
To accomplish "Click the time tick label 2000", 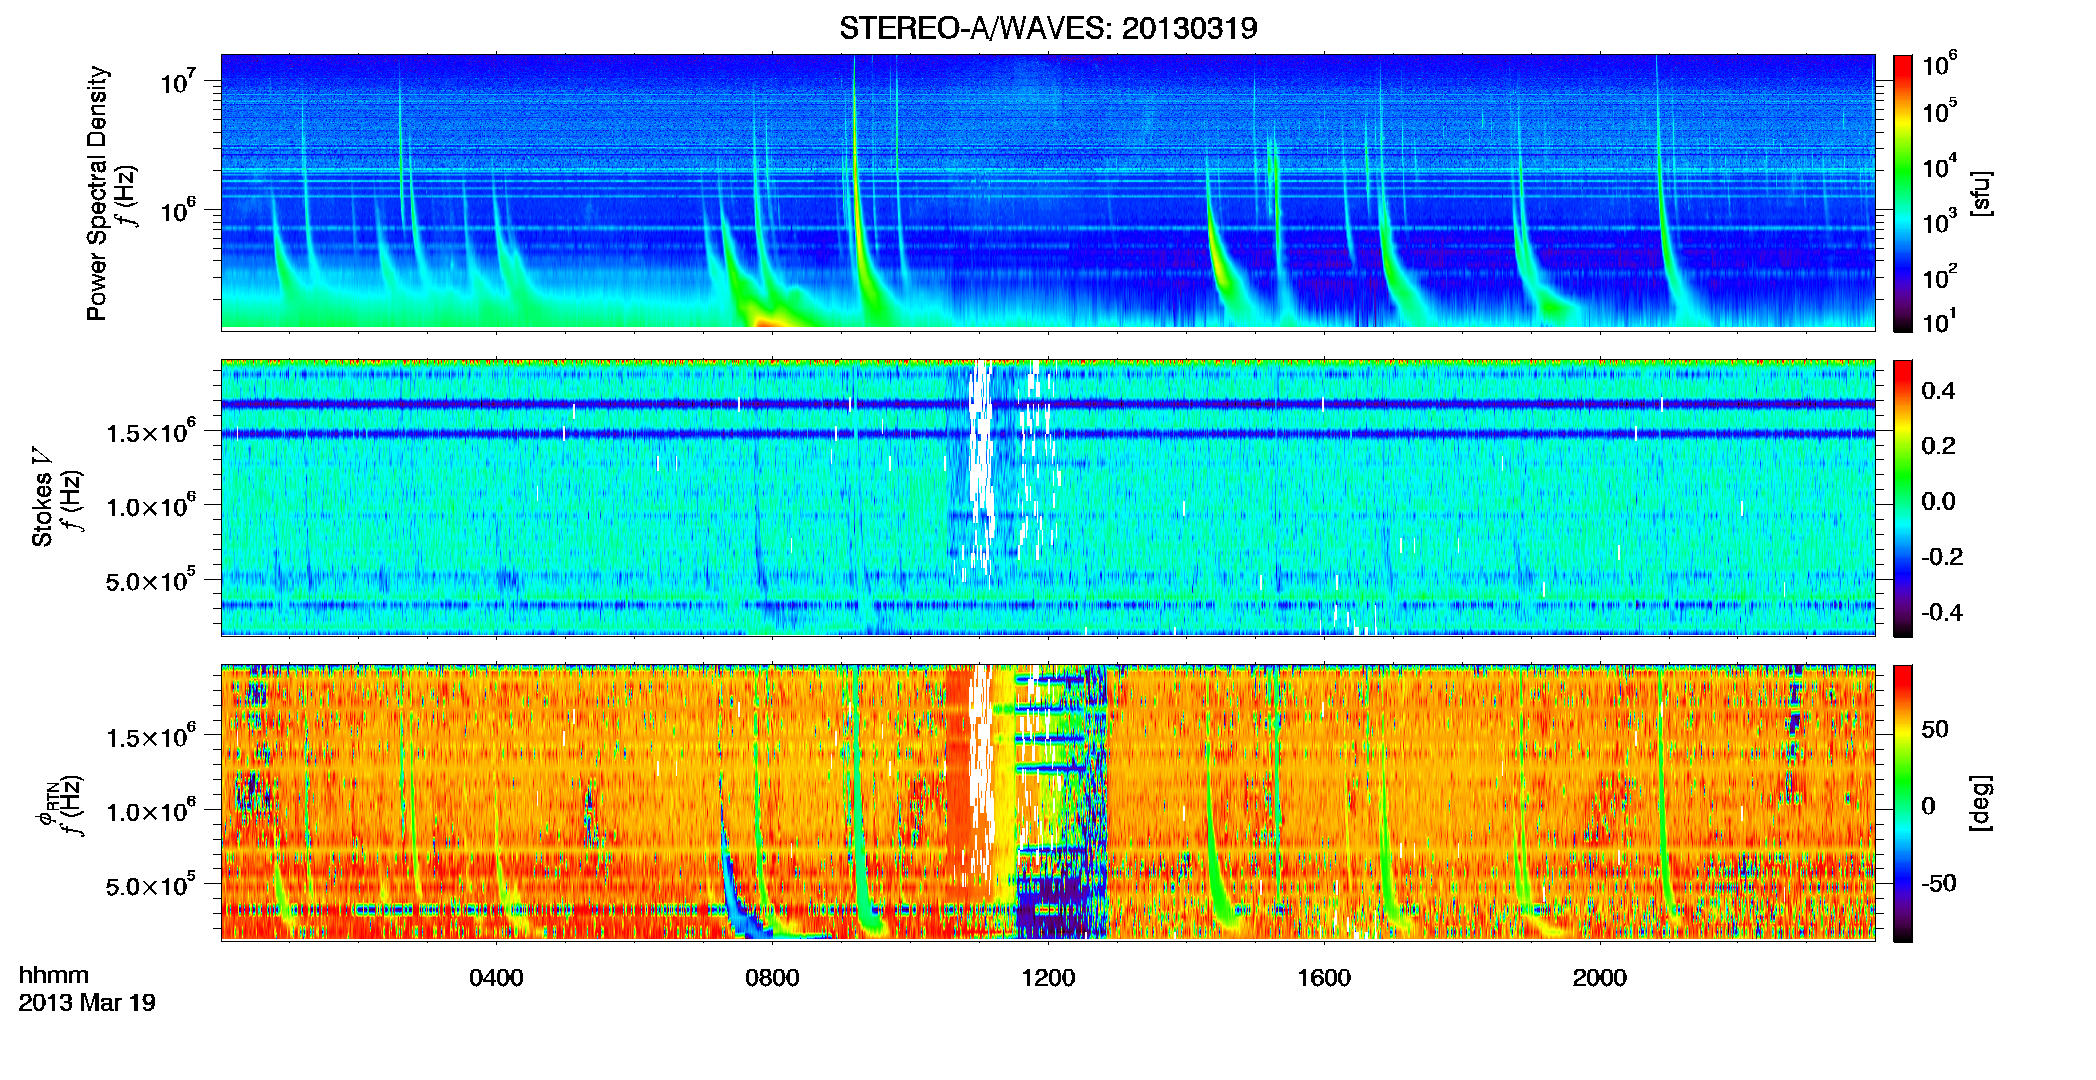I will pos(1600,978).
